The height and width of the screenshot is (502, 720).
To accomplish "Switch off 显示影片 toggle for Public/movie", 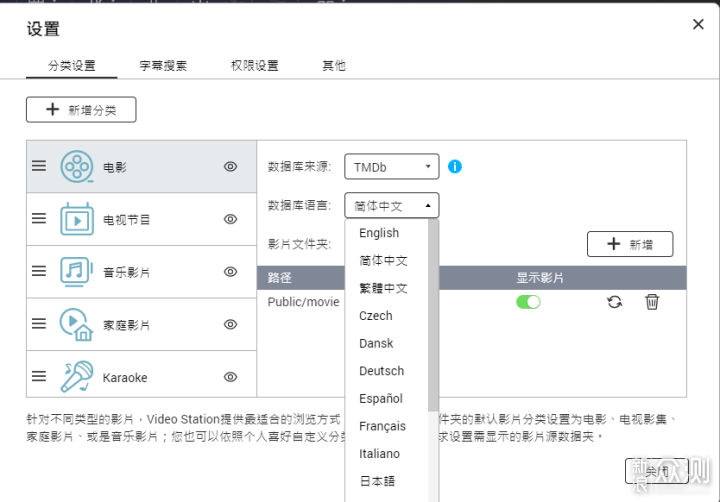I will (528, 302).
